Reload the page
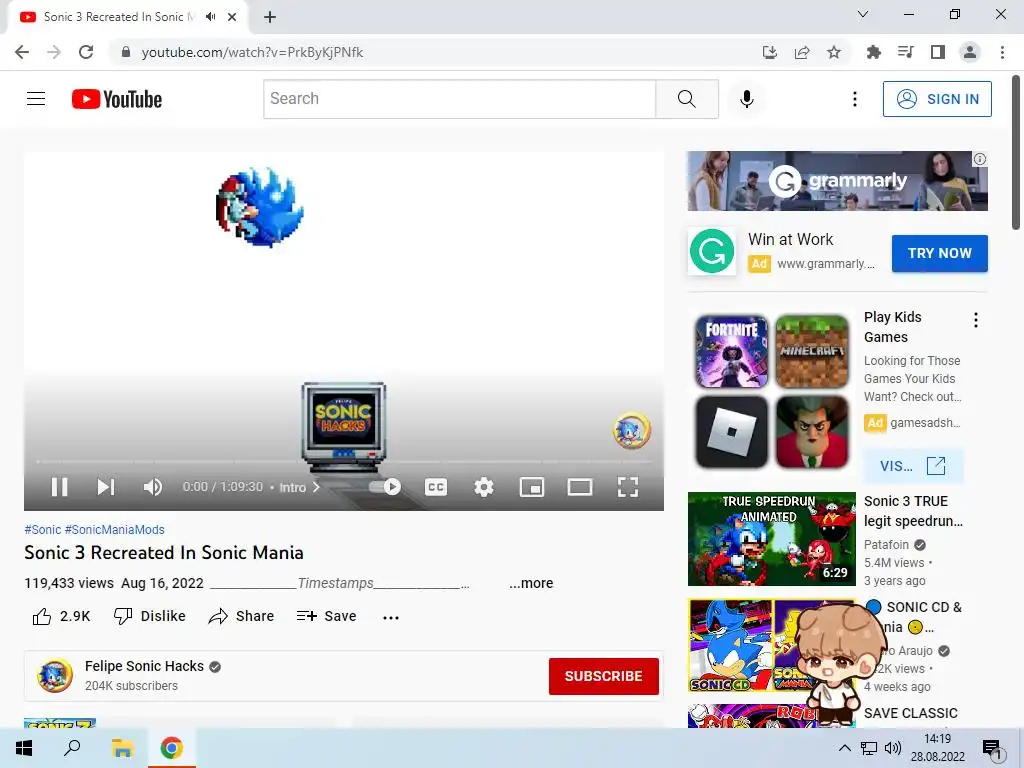 coord(86,52)
